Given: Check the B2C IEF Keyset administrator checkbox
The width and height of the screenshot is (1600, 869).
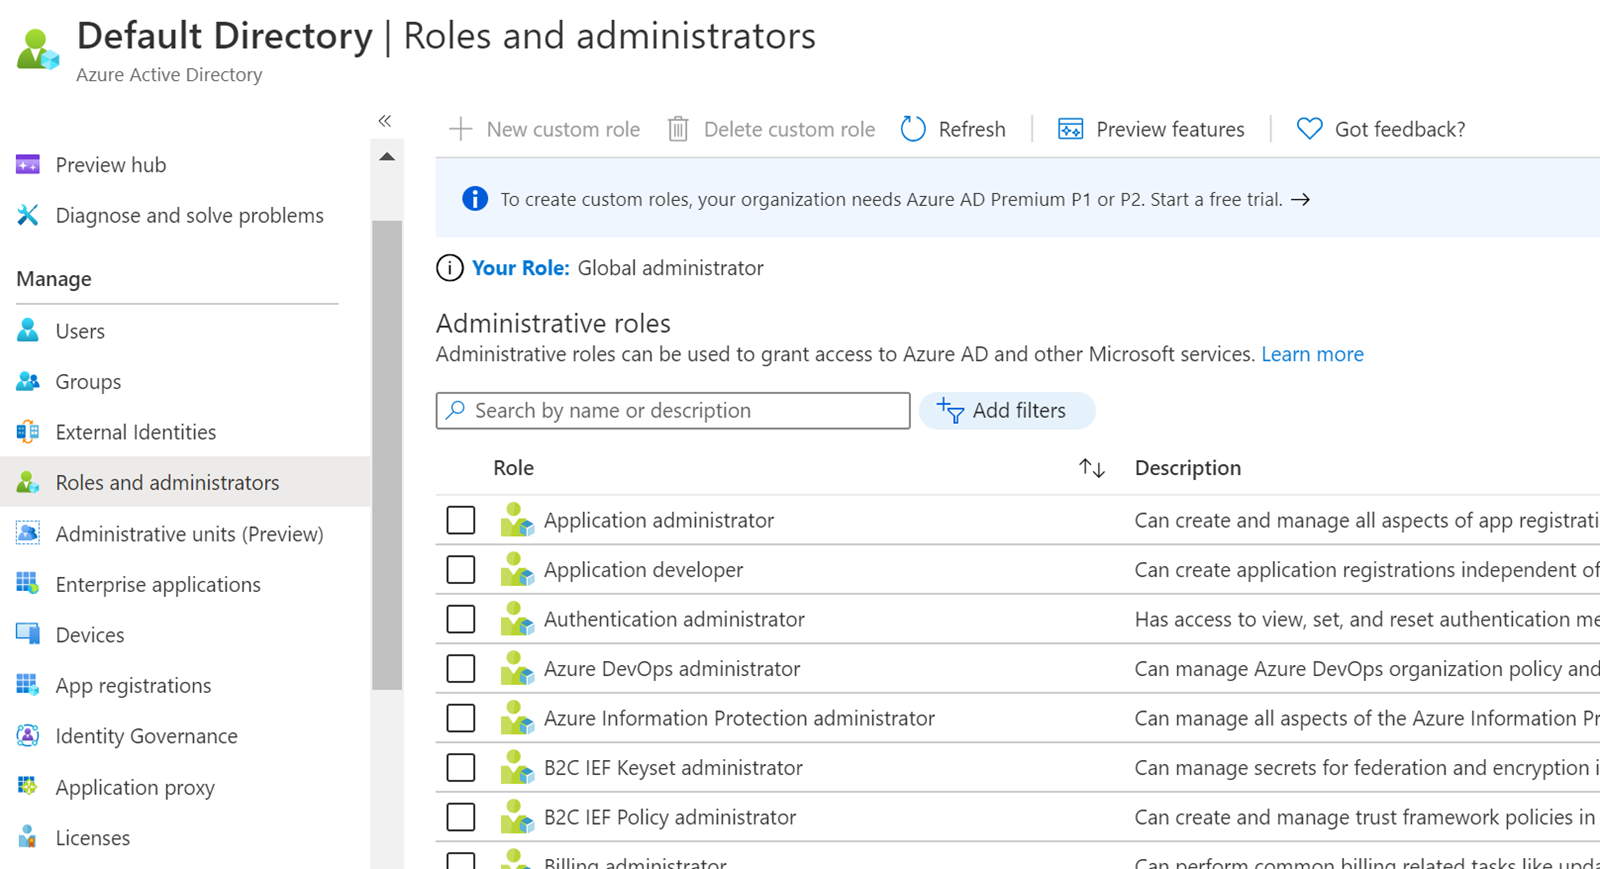Looking at the screenshot, I should 461,767.
